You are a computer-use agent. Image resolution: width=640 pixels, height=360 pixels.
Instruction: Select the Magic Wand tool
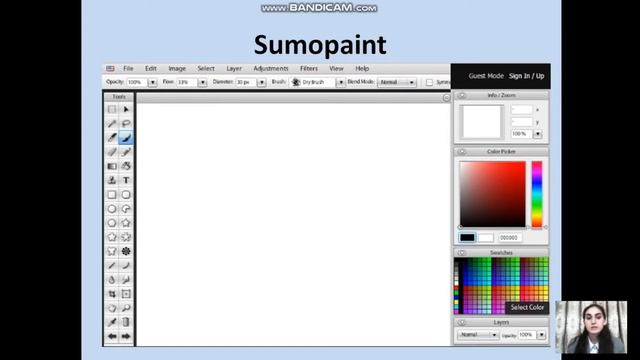[x=112, y=124]
